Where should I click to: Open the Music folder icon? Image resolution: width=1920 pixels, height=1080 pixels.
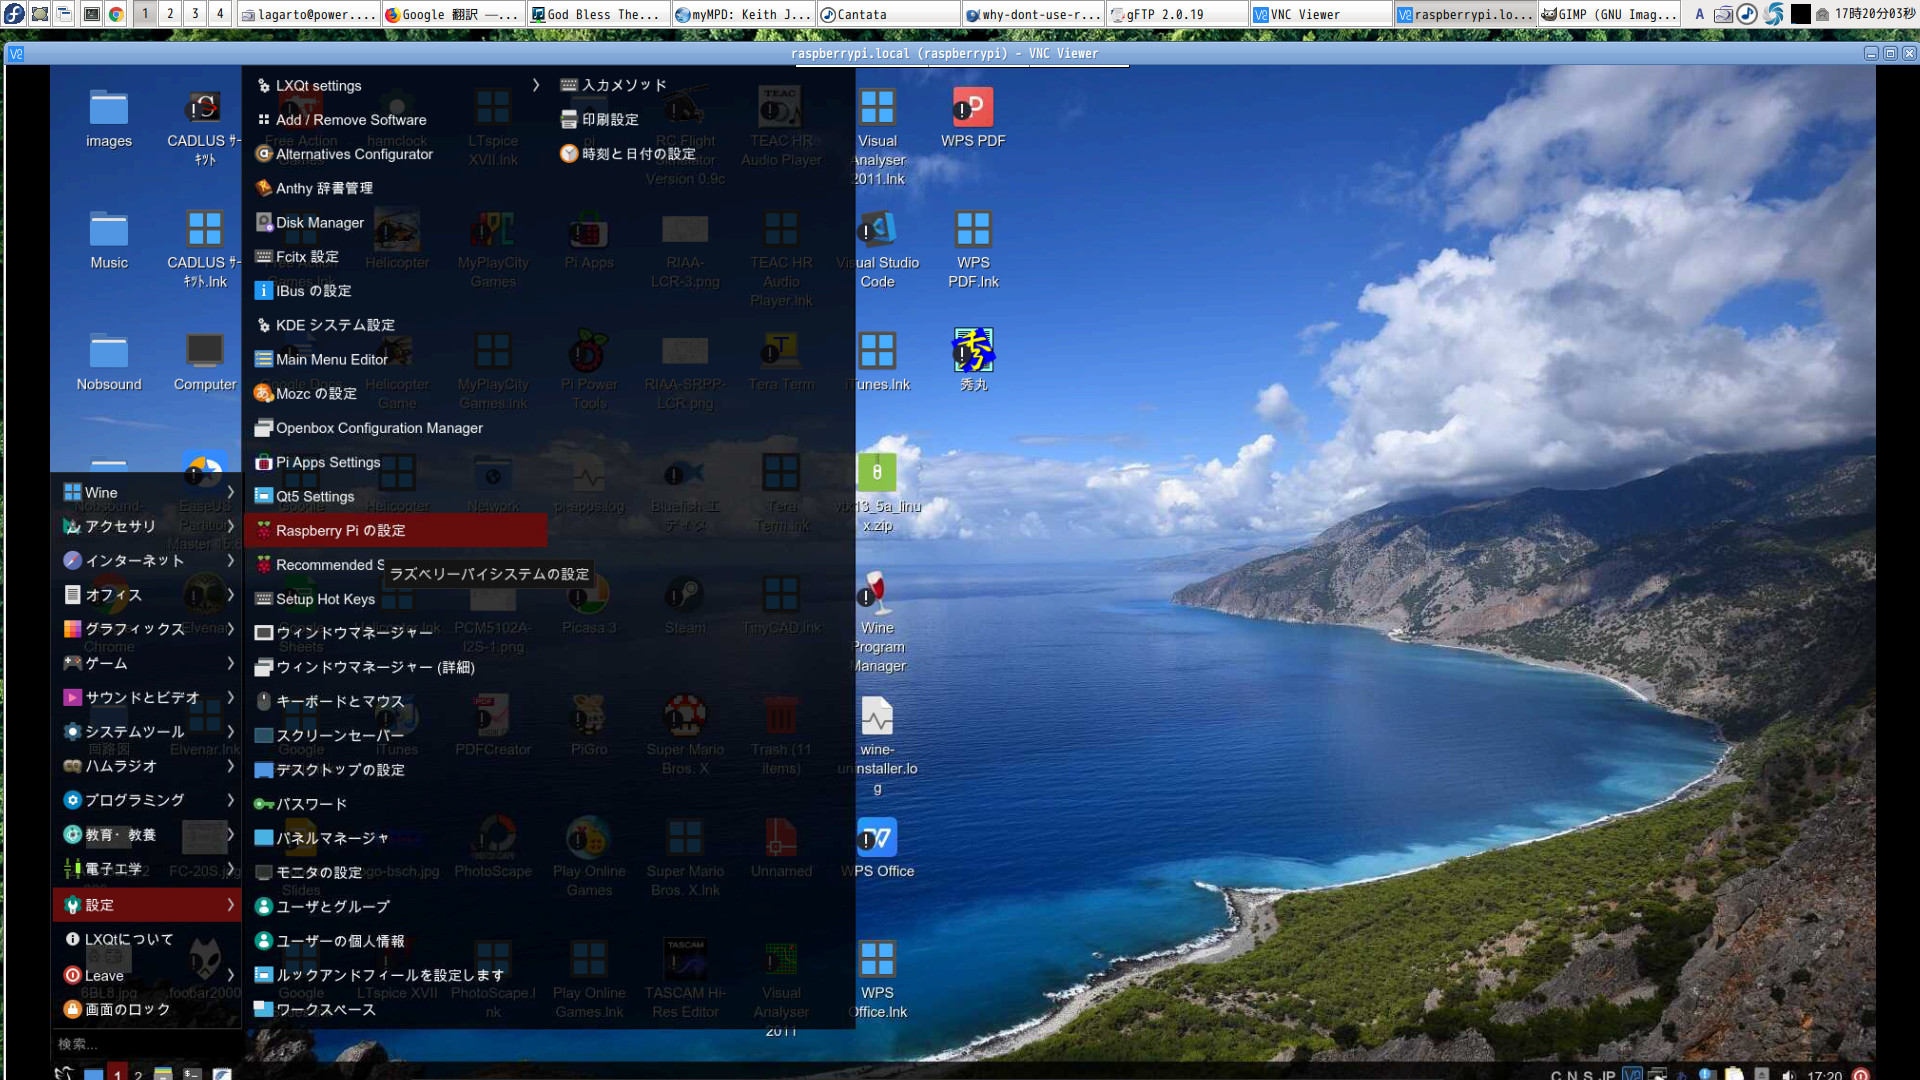point(109,230)
